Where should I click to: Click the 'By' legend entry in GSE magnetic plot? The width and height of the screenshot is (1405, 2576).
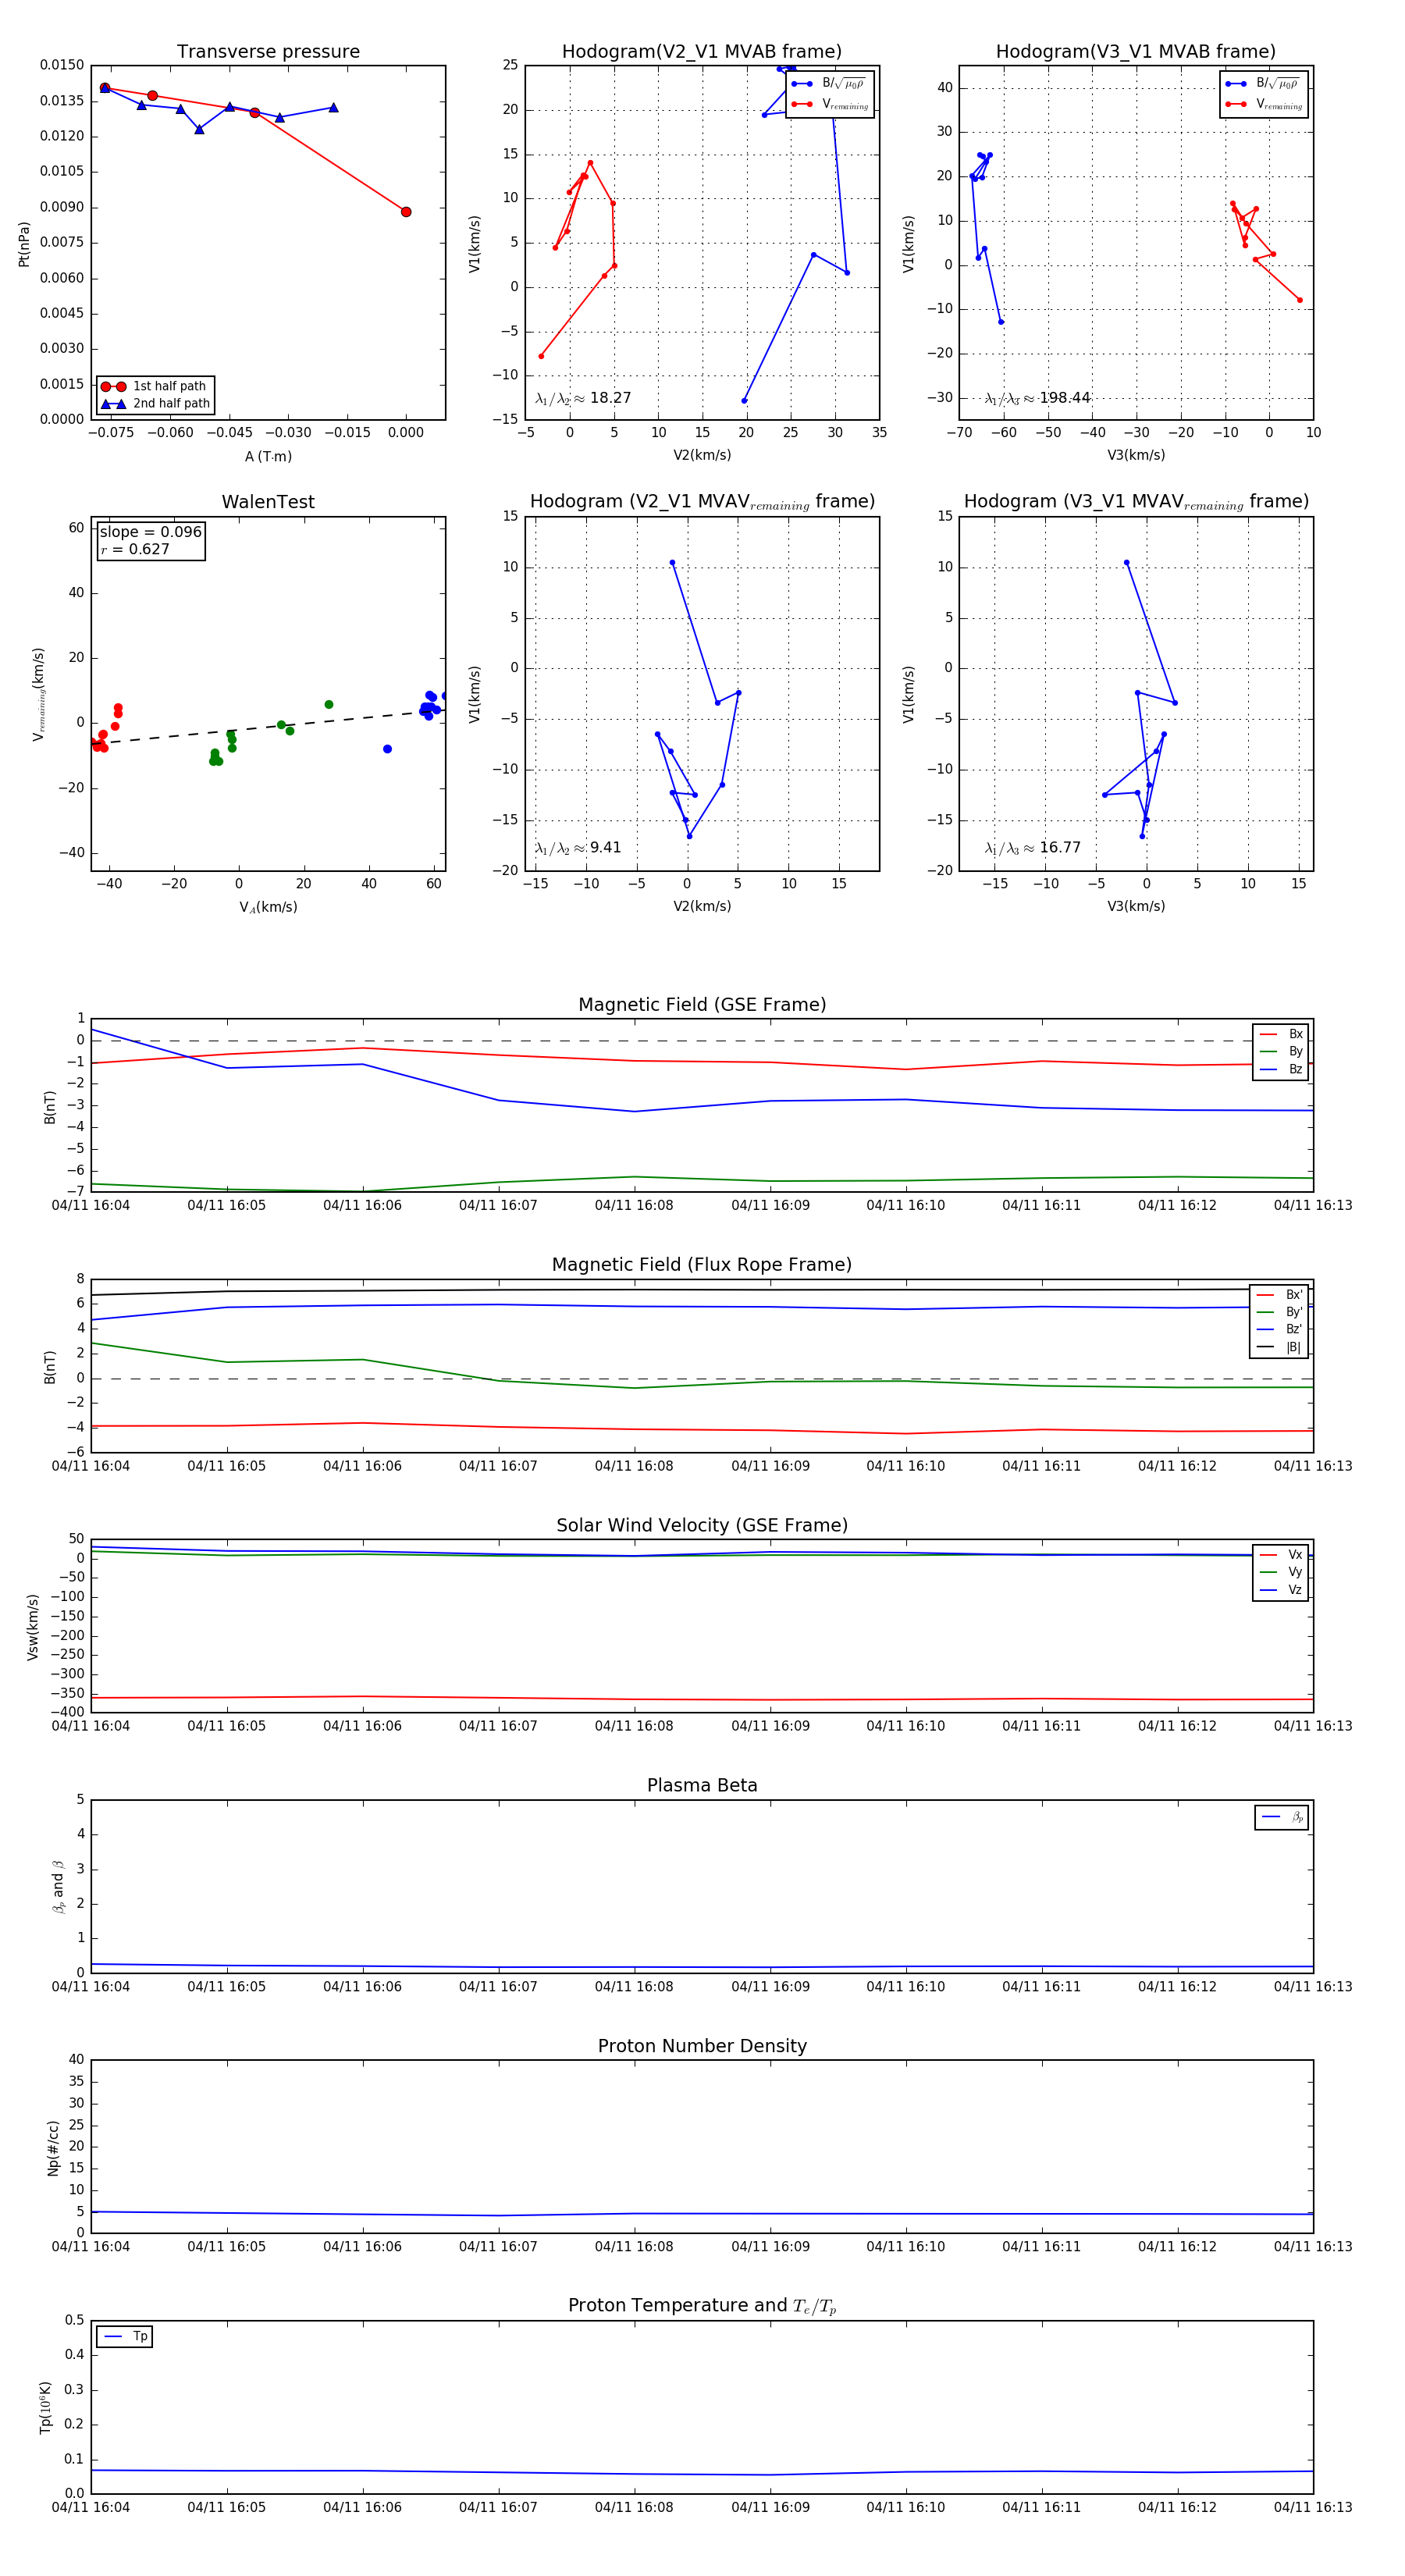pos(1281,1052)
